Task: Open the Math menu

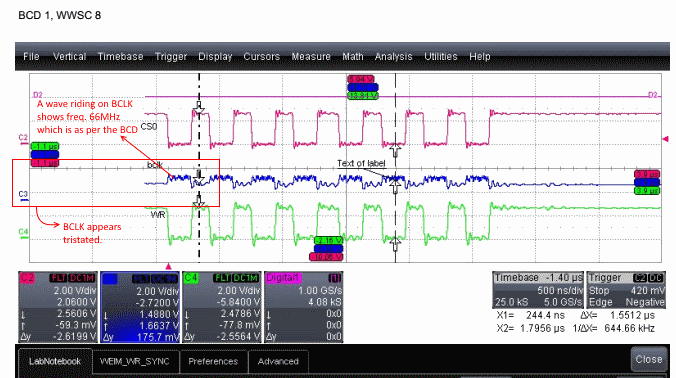Action: [x=353, y=56]
